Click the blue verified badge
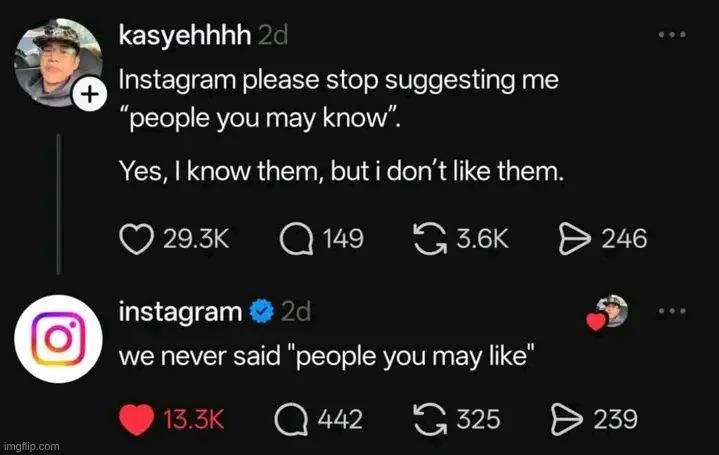 tap(260, 312)
